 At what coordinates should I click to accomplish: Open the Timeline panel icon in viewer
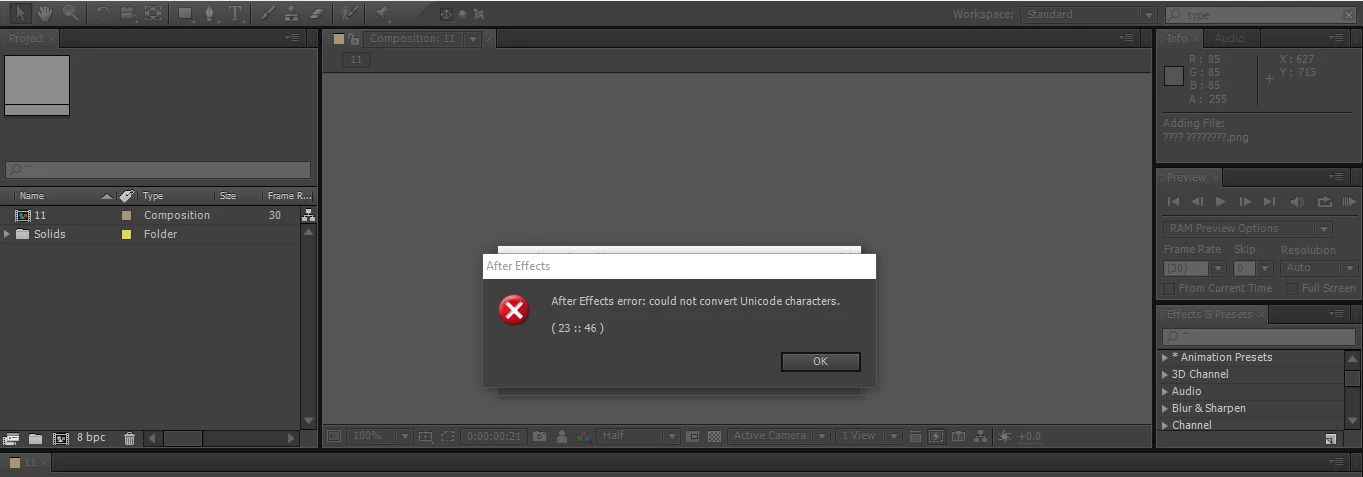pyautogui.click(x=959, y=436)
